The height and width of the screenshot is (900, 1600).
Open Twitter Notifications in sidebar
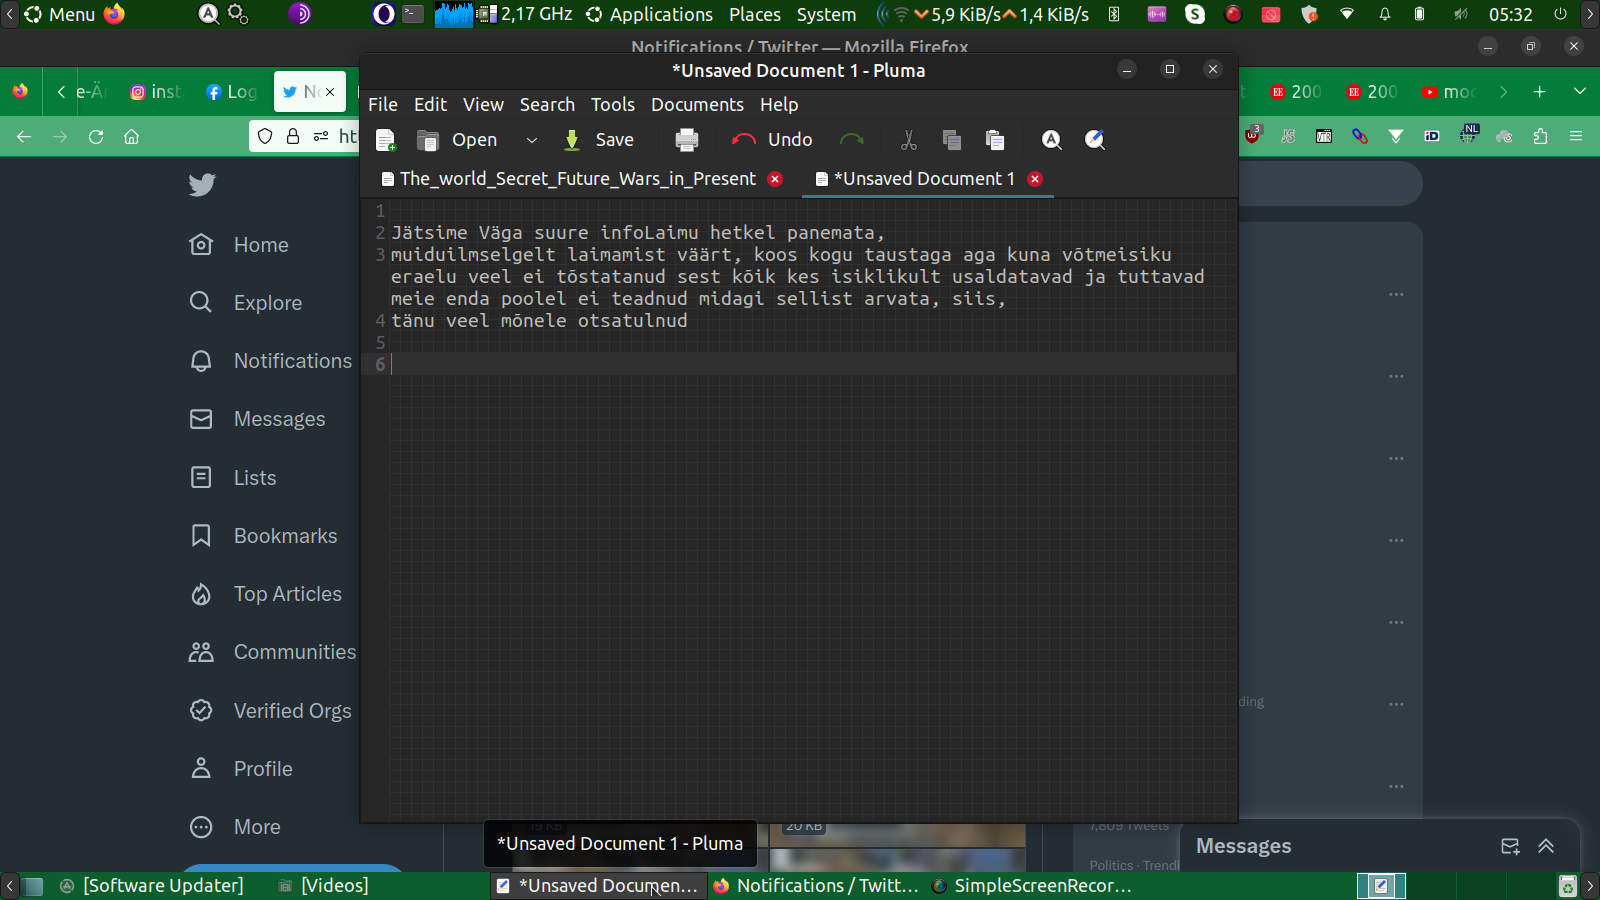click(270, 361)
